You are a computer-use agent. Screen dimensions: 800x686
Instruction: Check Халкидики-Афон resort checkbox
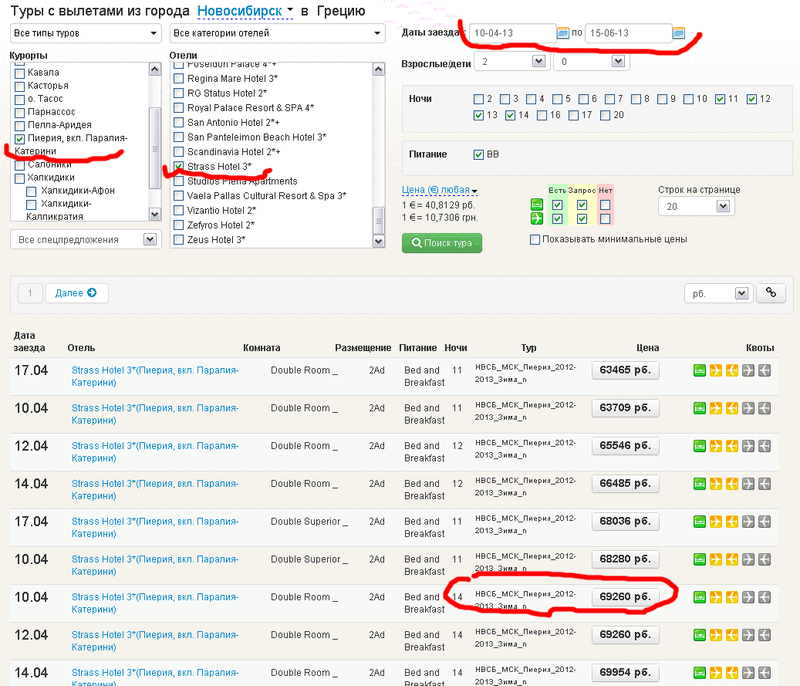coord(31,191)
